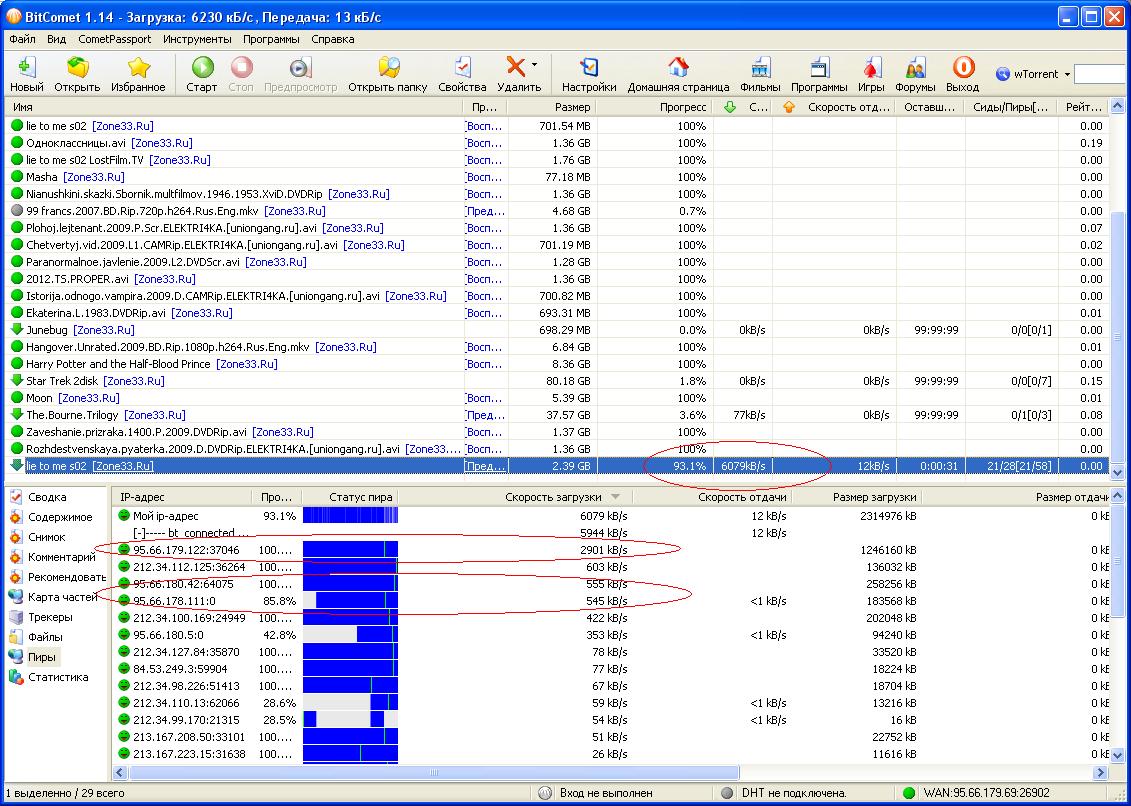This screenshot has height=806, width=1131.
Task: Select peer 212.34.112.125:36264
Action: (612, 567)
